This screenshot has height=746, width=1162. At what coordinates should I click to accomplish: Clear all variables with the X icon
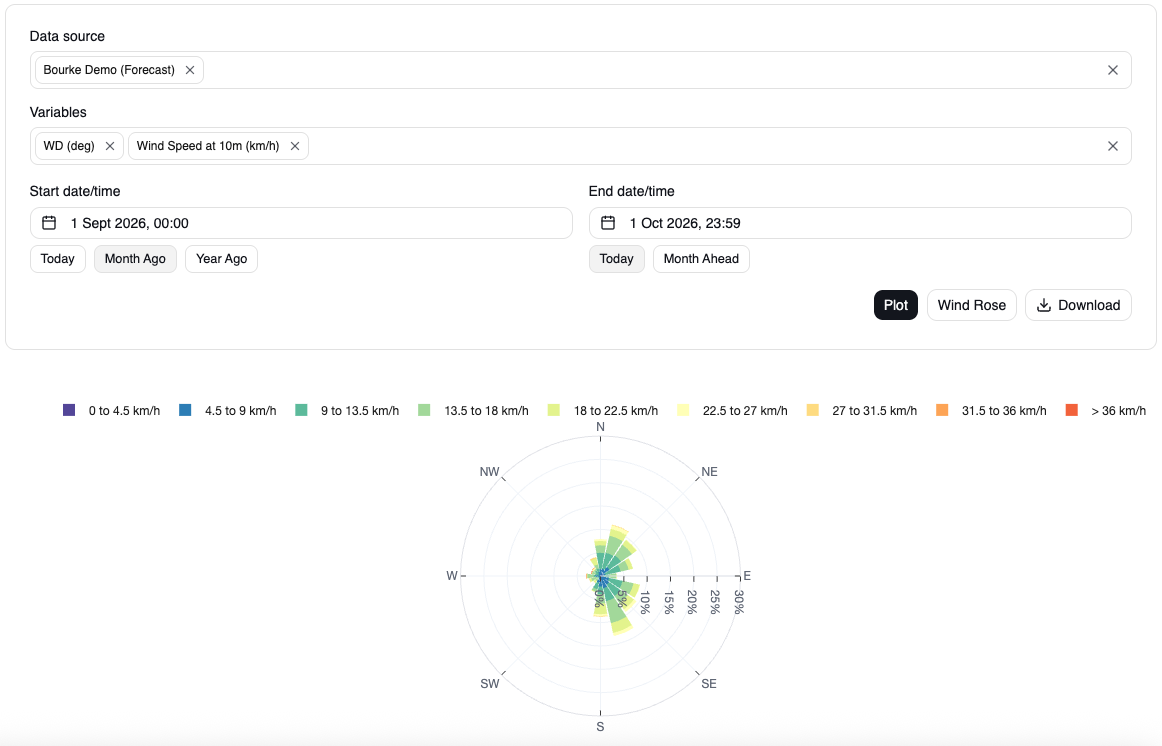[1112, 146]
